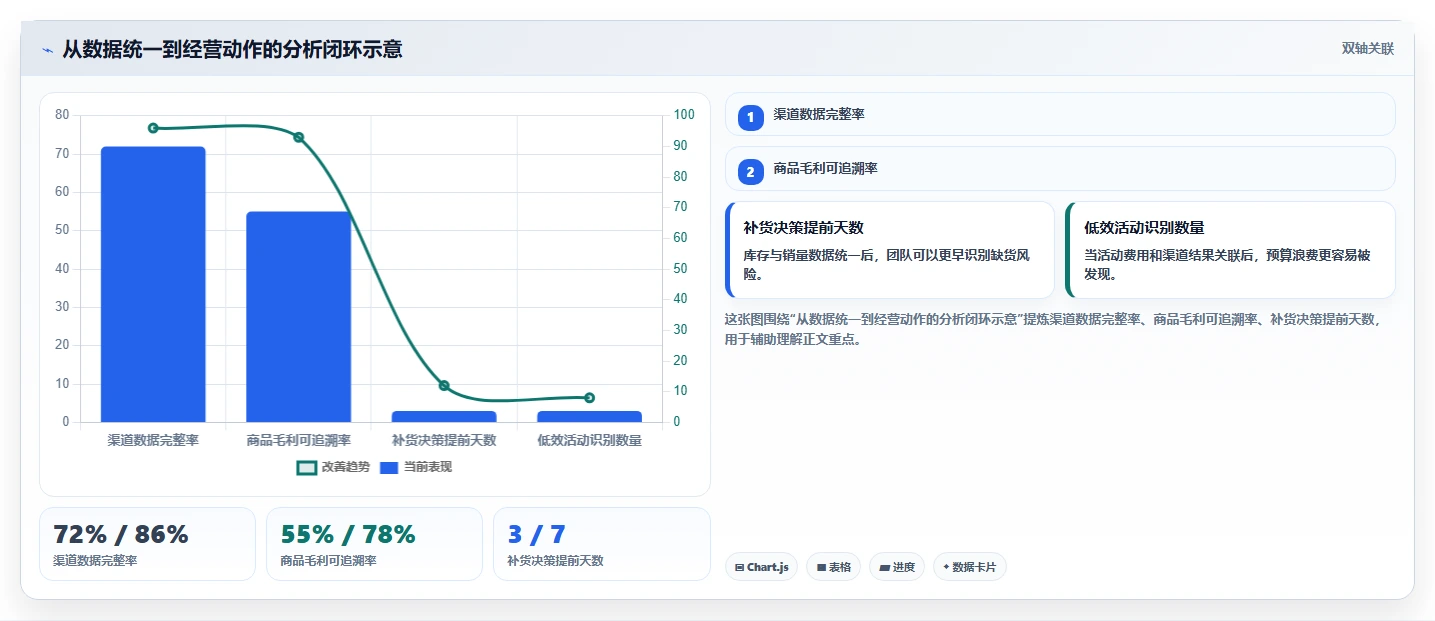Click the chart description paragraph text

[1055, 329]
